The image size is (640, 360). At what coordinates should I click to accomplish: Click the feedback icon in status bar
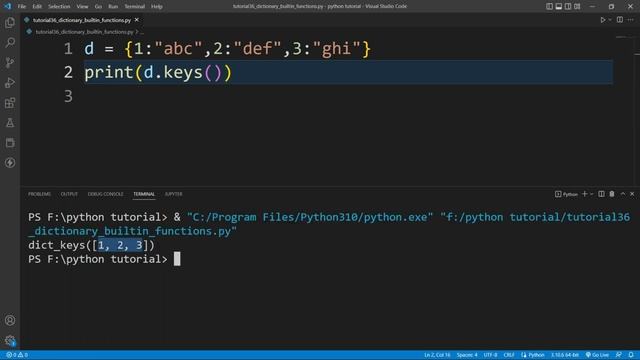coord(619,355)
